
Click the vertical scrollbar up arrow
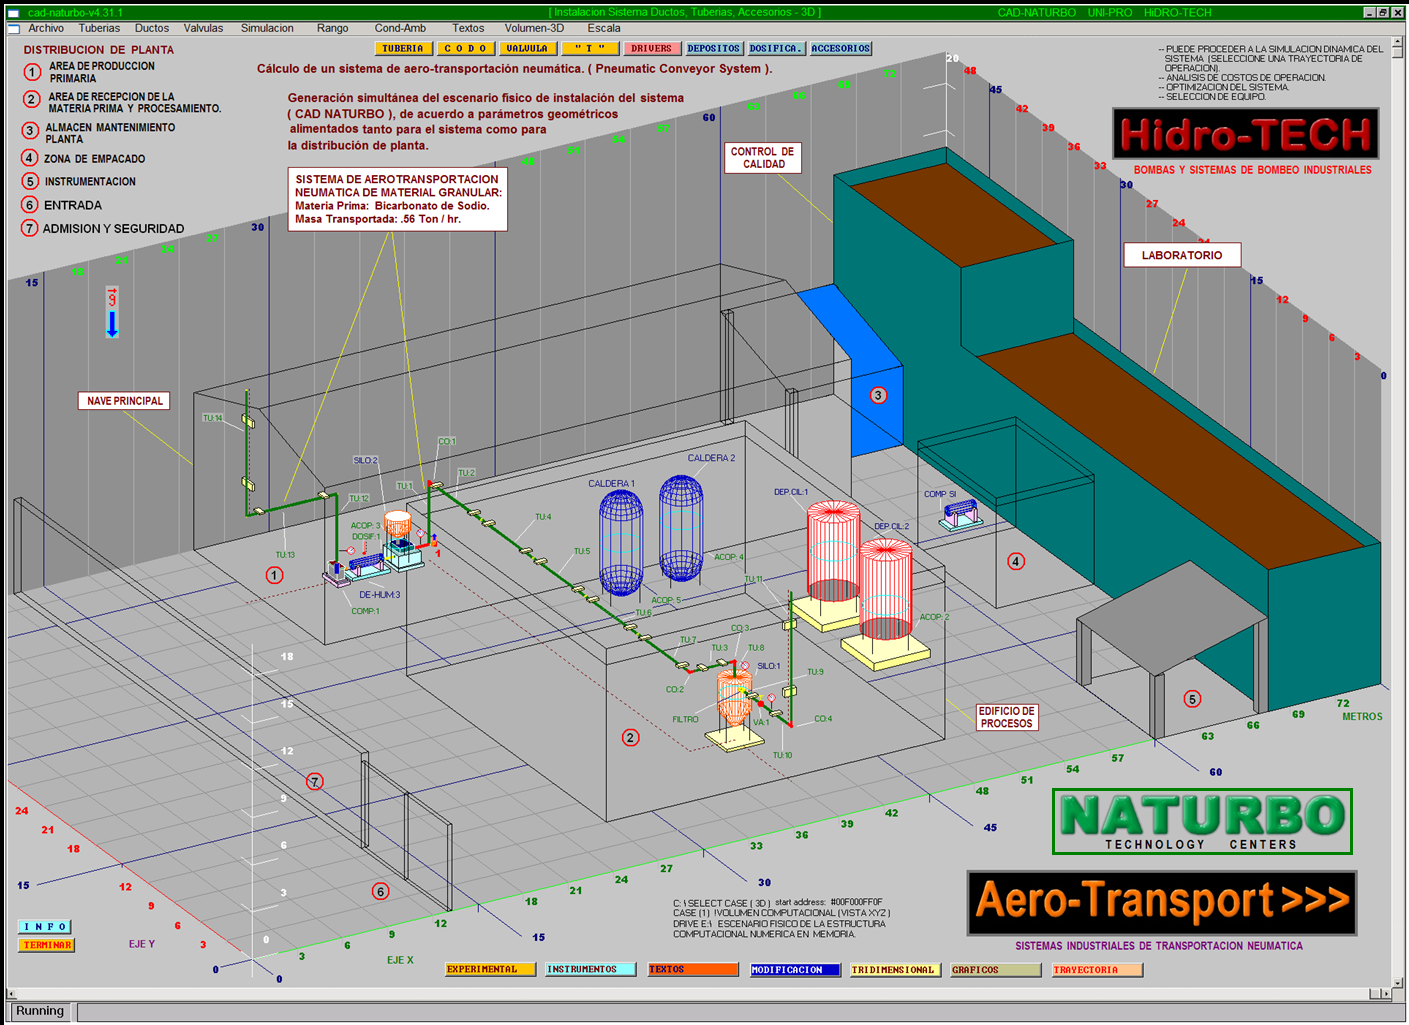[x=1397, y=44]
